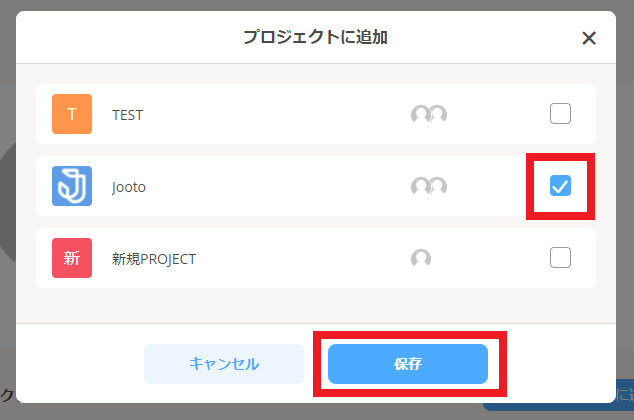This screenshot has width=634, height=420.
Task: Select the TEST project name
Action: coord(127,115)
